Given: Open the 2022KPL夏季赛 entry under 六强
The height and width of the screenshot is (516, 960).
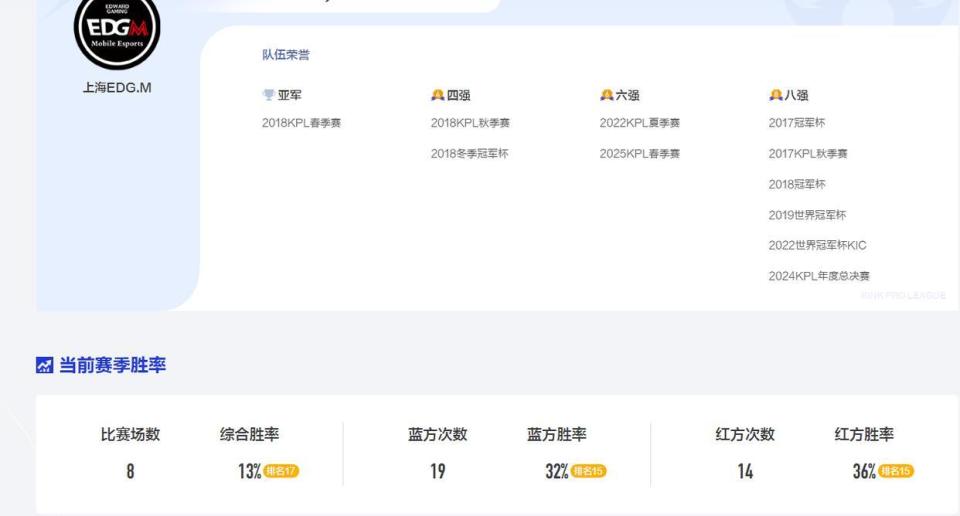Looking at the screenshot, I should pyautogui.click(x=639, y=123).
